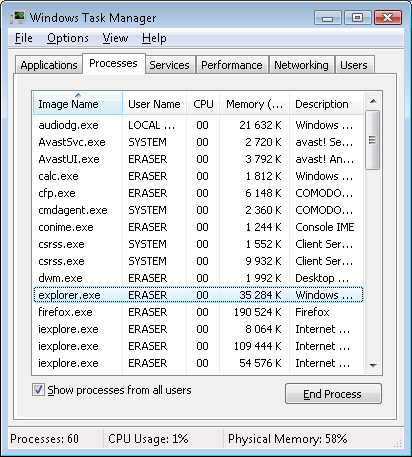Select the dwm.exe process
The image size is (412, 457).
198,278
